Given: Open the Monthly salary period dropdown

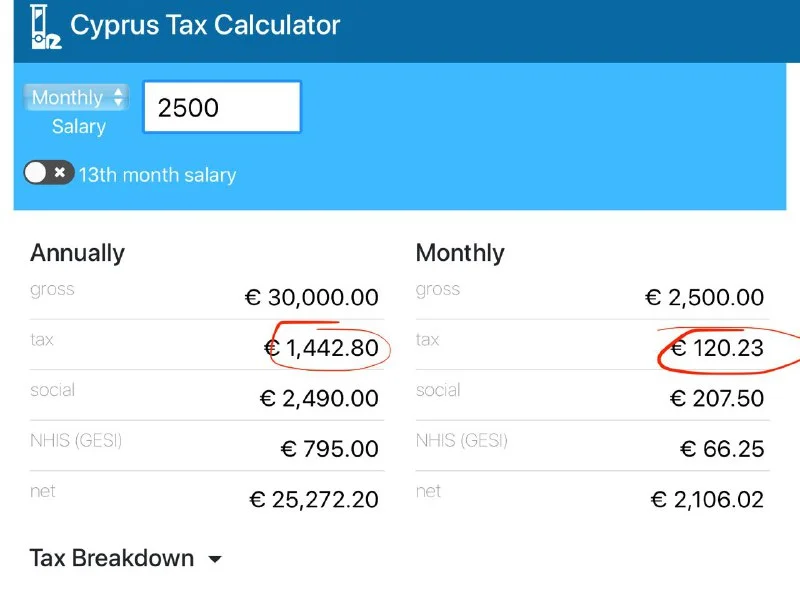Looking at the screenshot, I should [77, 98].
